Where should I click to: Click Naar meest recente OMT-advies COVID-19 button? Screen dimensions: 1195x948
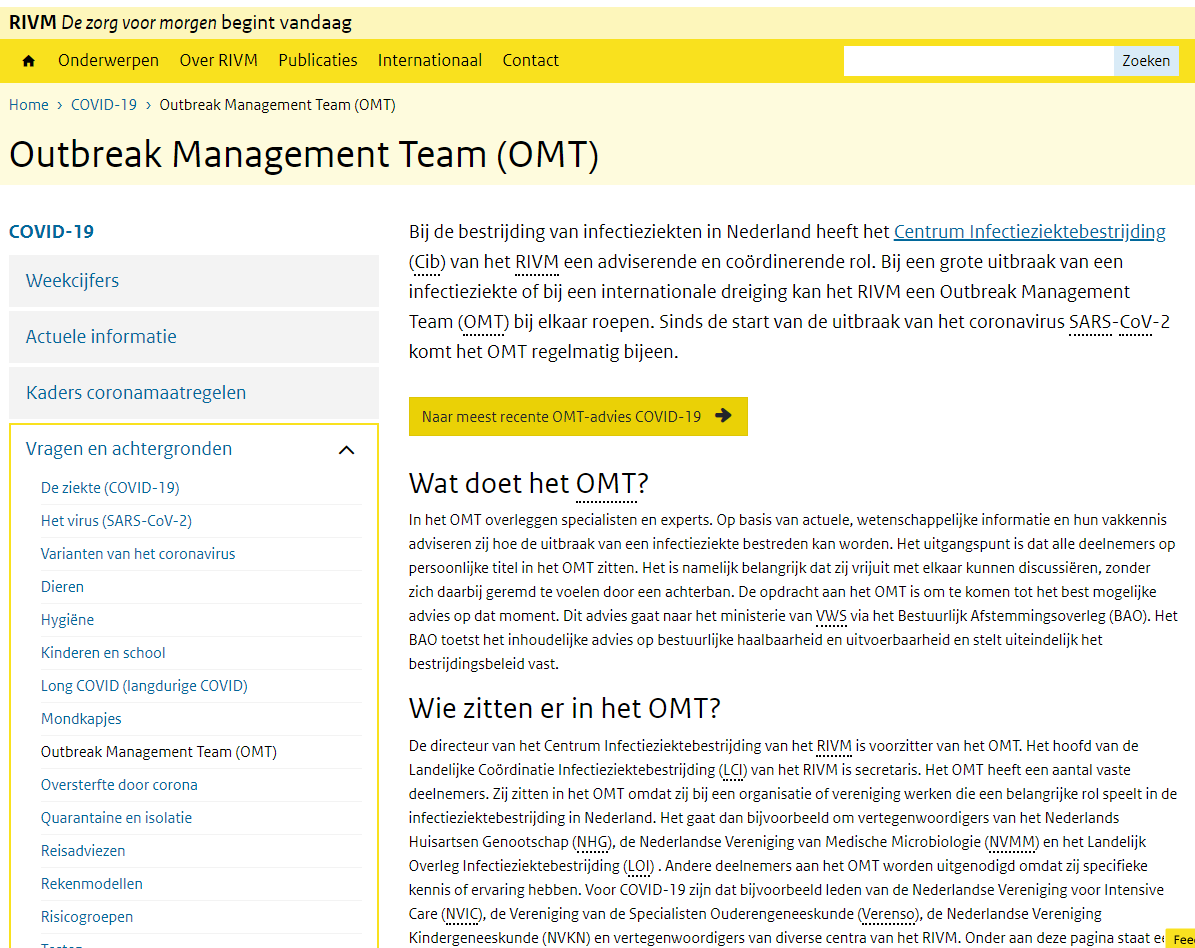click(x=578, y=416)
